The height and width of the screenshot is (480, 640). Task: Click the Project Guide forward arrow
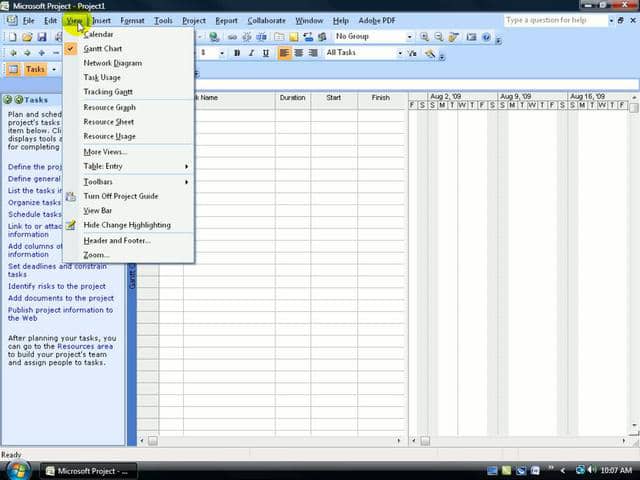(18, 100)
